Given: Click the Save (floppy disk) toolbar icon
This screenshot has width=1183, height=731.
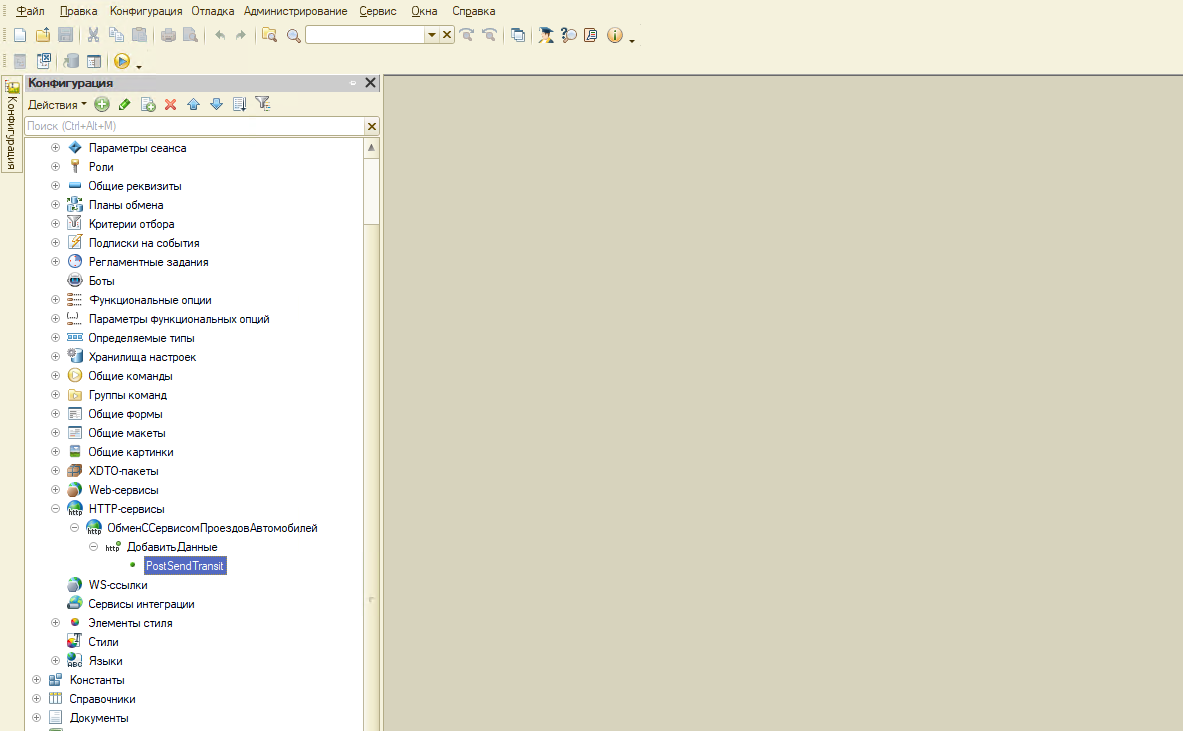Looking at the screenshot, I should tap(66, 35).
